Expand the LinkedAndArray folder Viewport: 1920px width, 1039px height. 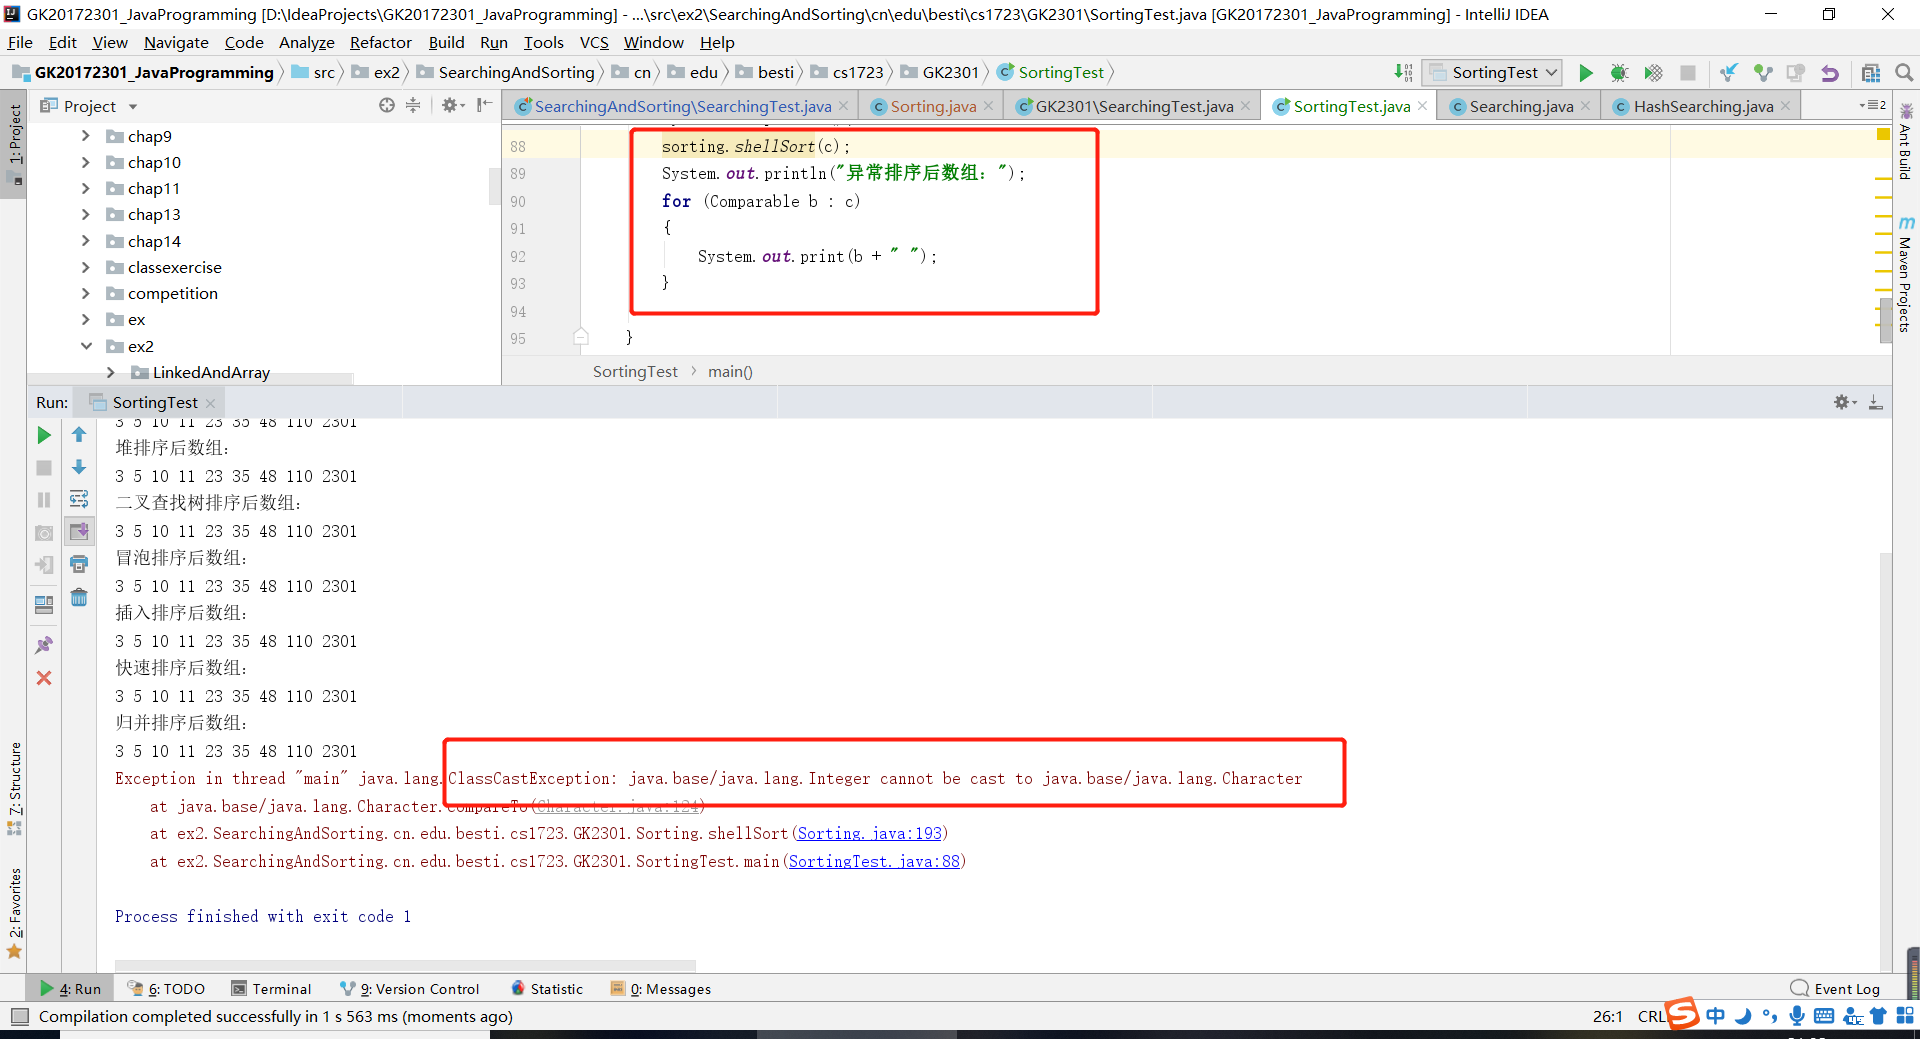(111, 372)
